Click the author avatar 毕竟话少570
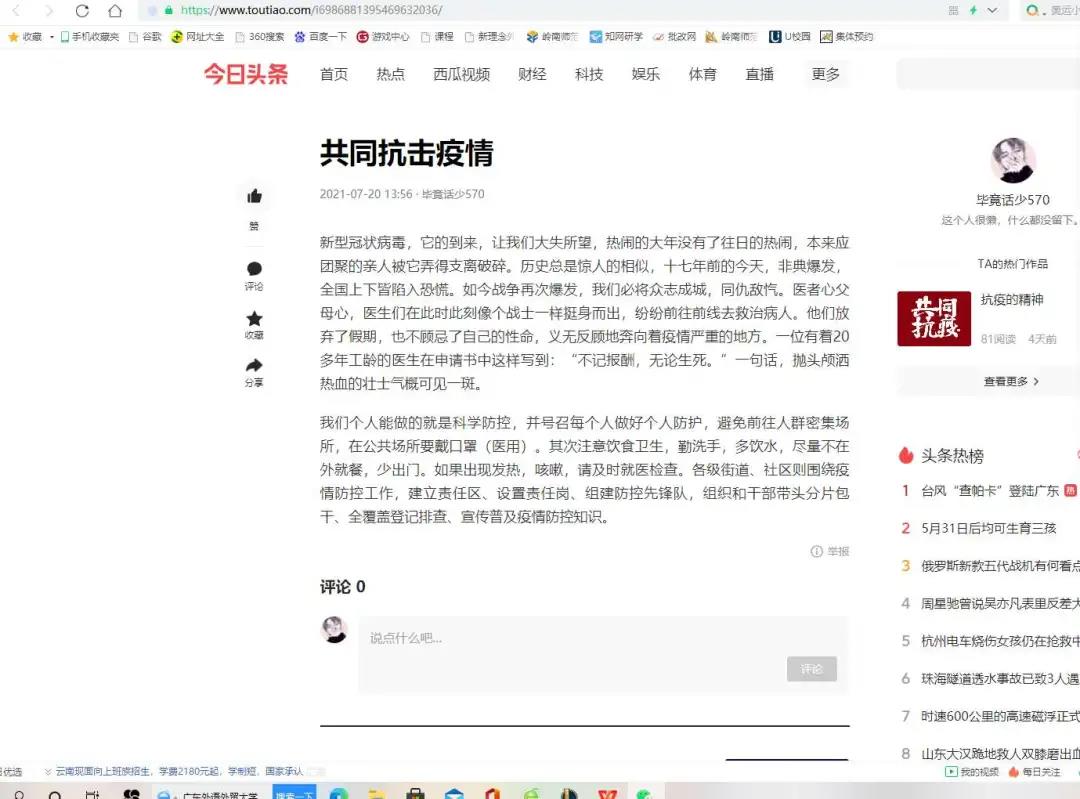The height and width of the screenshot is (799, 1080). (1012, 161)
